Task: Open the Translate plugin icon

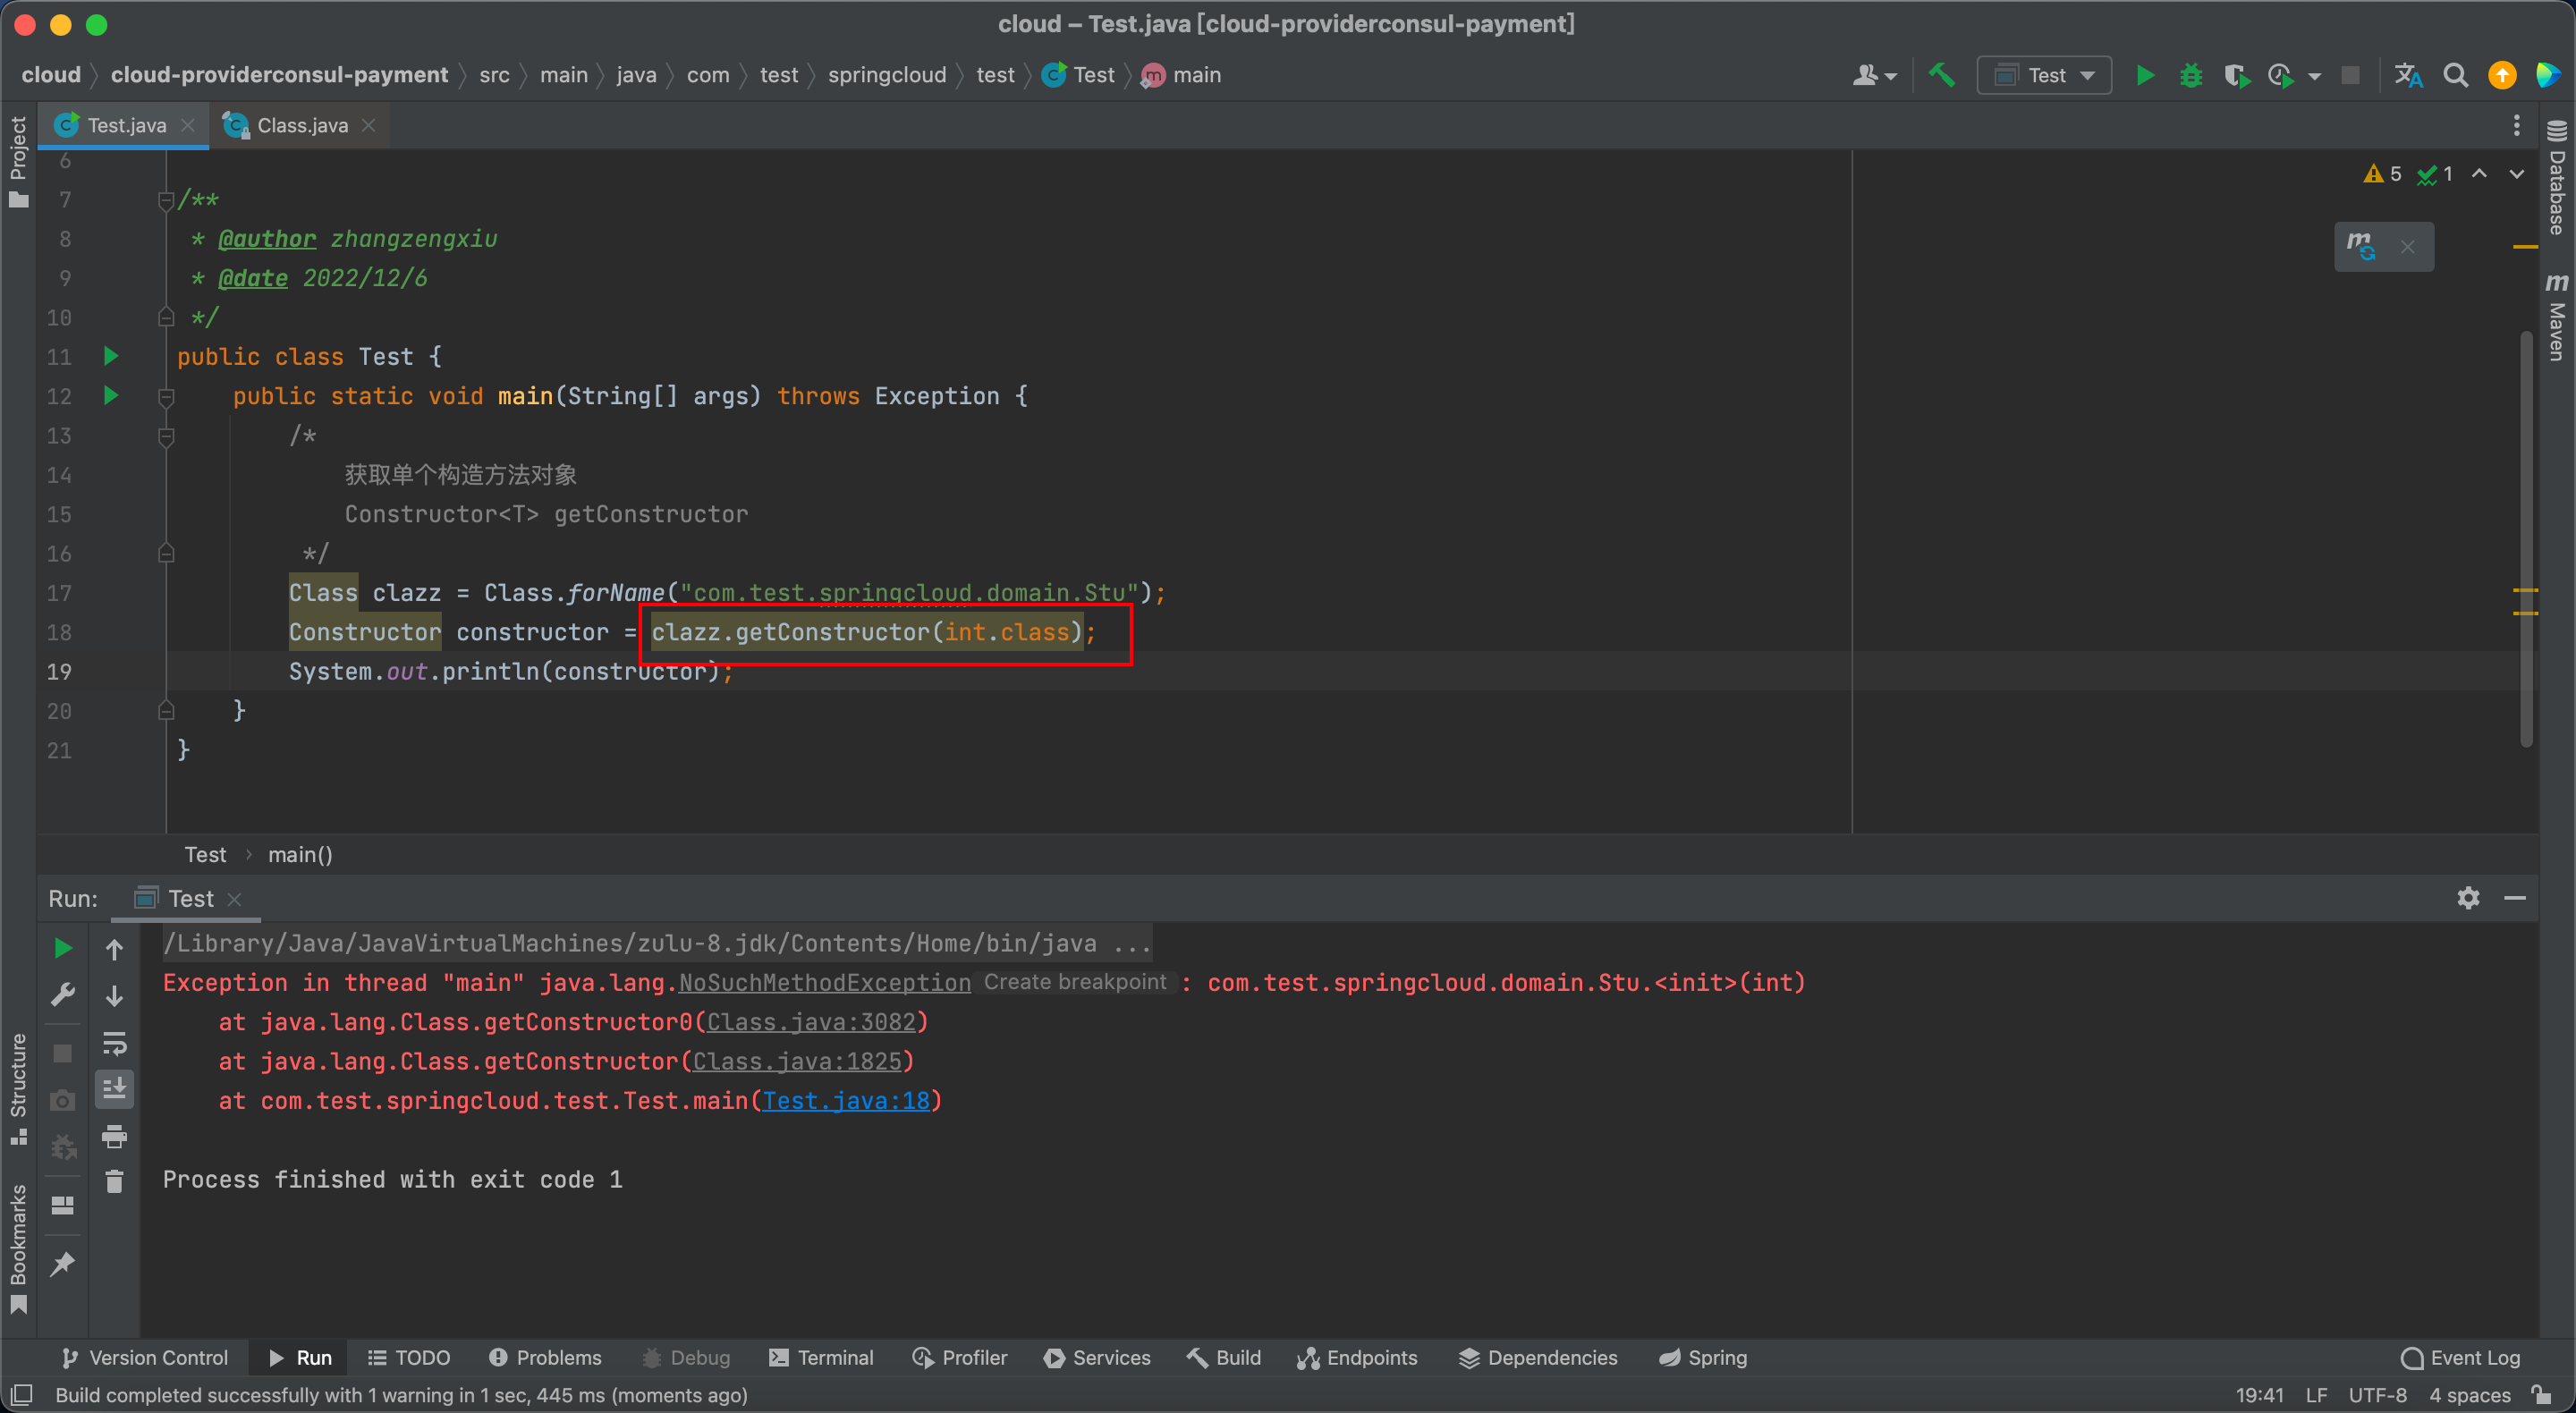Action: [2408, 75]
